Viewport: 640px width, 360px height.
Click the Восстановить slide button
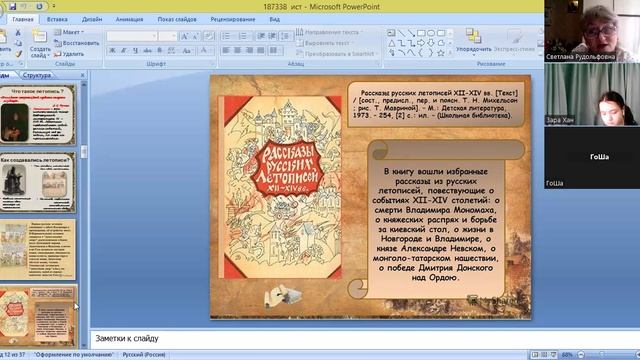pos(77,43)
